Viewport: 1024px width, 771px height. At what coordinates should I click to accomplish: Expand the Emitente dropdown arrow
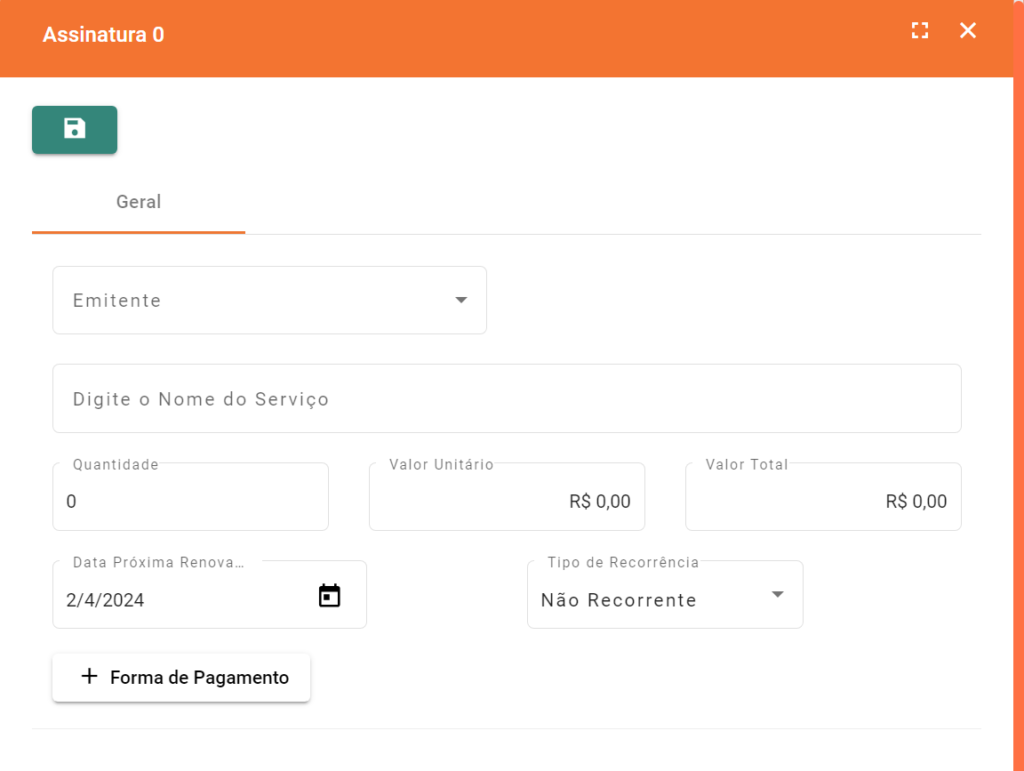tap(461, 300)
